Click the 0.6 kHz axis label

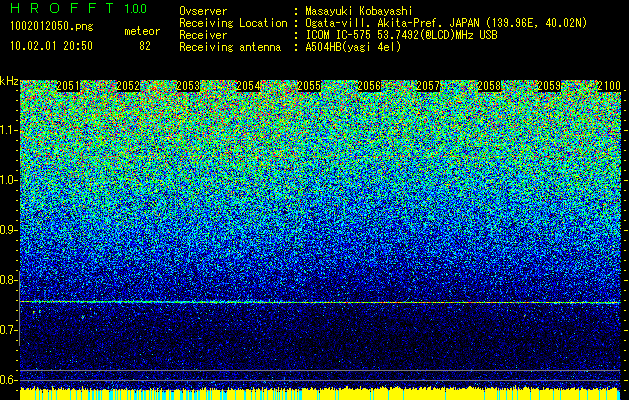click(x=8, y=380)
